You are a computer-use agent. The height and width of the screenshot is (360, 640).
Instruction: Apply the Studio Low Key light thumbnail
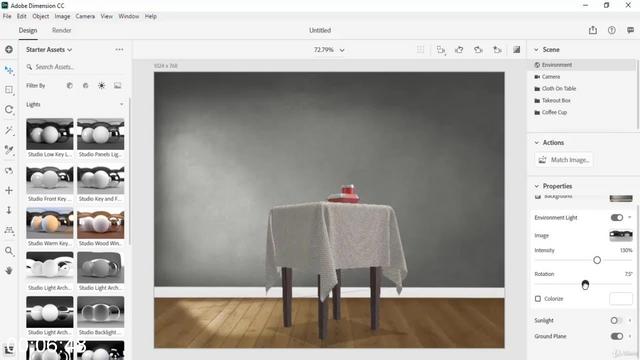tap(50, 134)
